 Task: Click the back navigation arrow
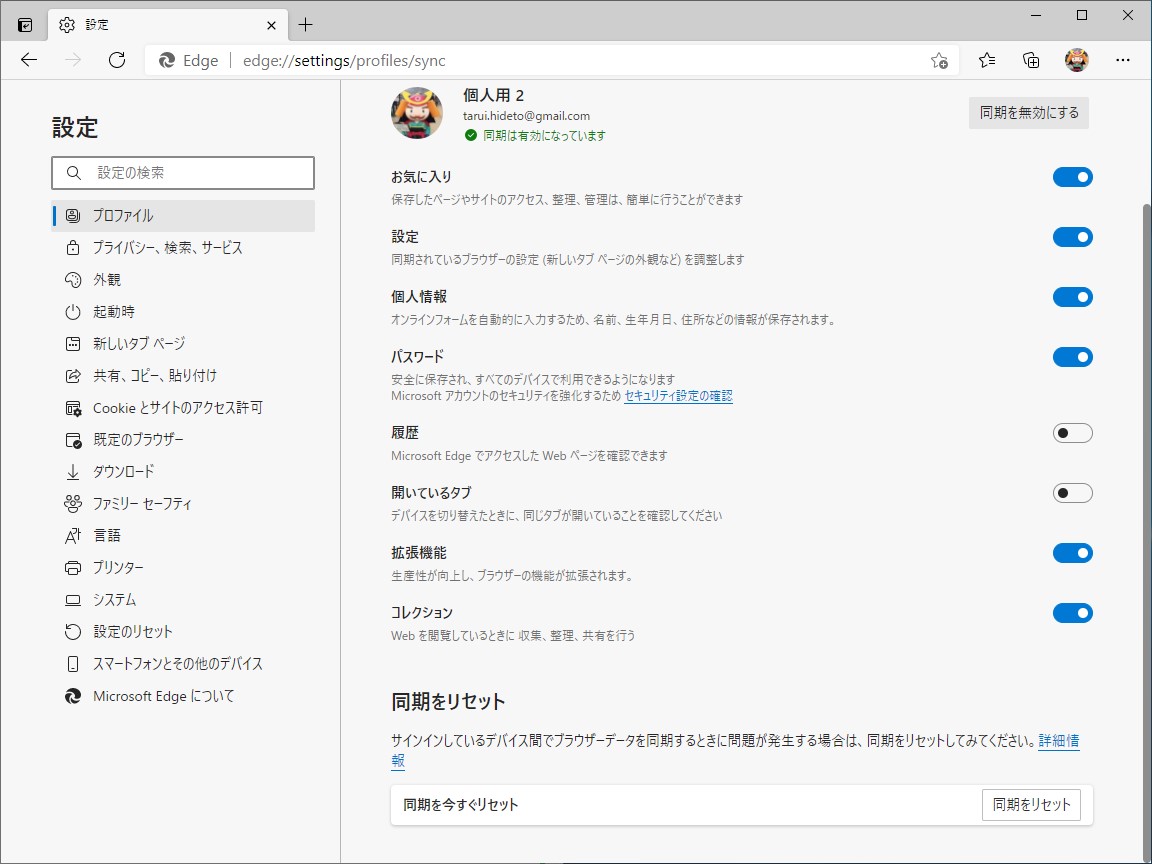28,60
